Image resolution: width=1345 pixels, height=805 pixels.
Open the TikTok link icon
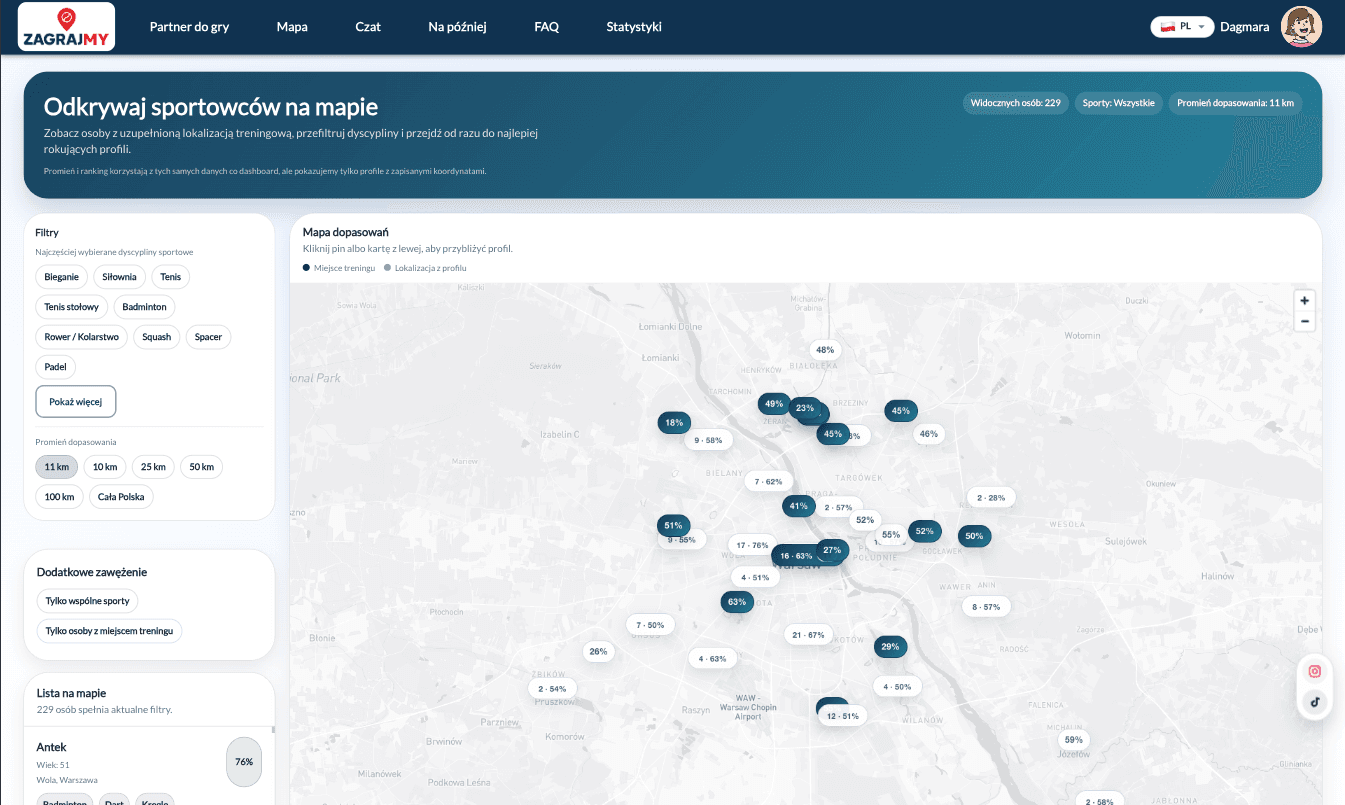(x=1315, y=702)
